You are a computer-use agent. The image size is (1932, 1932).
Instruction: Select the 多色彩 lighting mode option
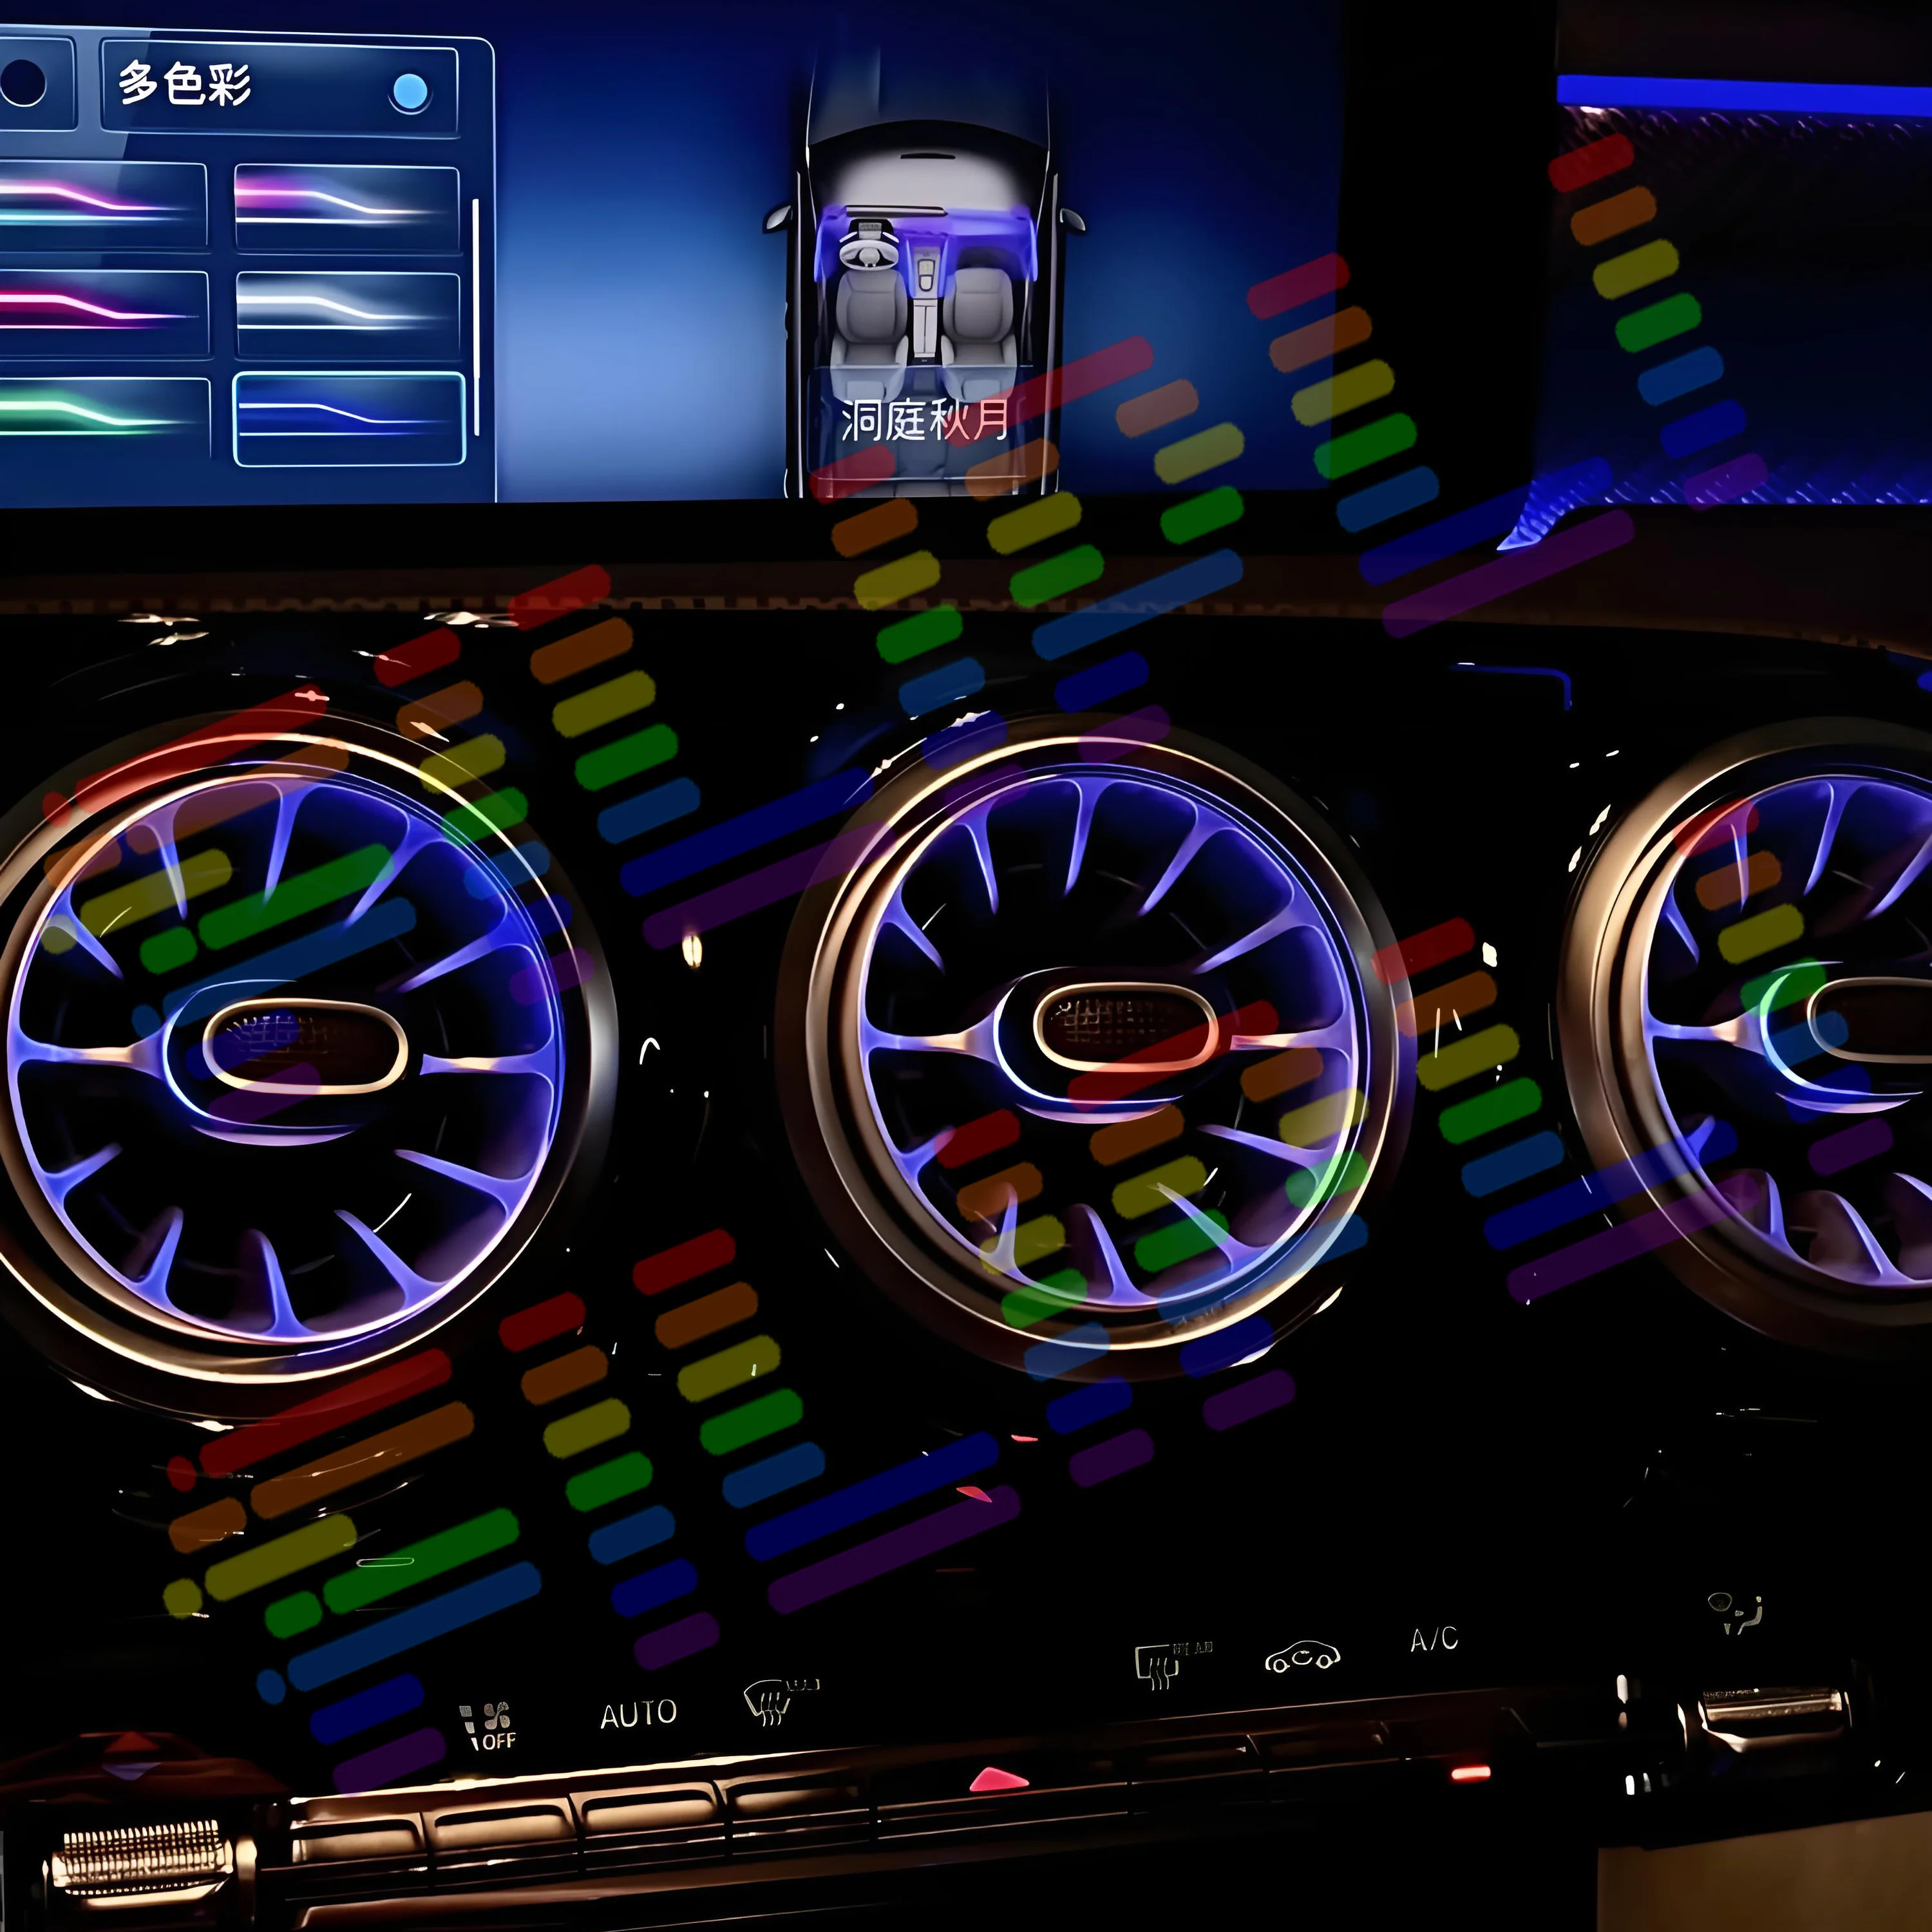coord(279,87)
